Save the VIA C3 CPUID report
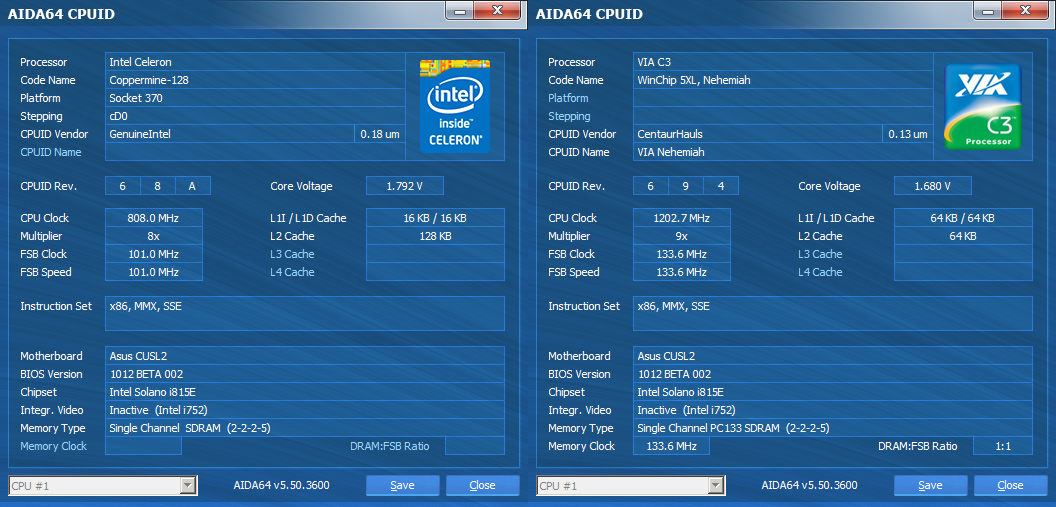Image resolution: width=1056 pixels, height=507 pixels. pyautogui.click(x=931, y=485)
